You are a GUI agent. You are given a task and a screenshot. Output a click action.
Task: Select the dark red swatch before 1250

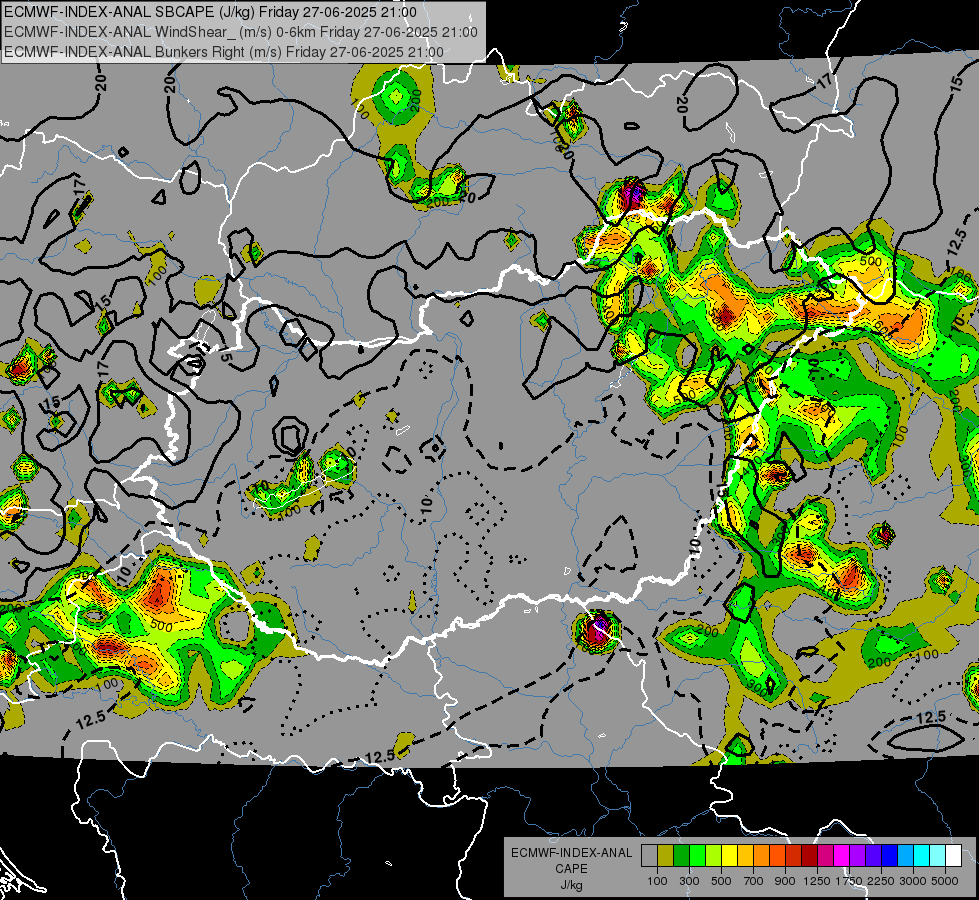pyautogui.click(x=809, y=856)
